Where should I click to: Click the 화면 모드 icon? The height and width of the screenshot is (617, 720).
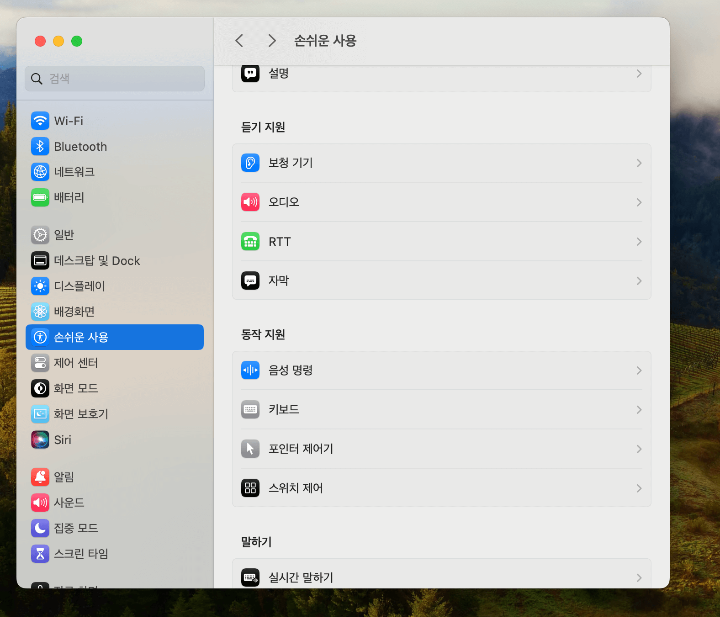(x=40, y=388)
